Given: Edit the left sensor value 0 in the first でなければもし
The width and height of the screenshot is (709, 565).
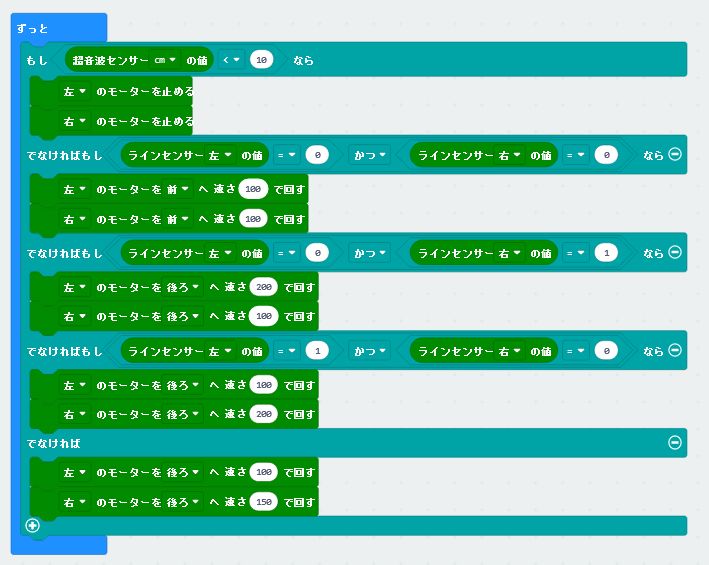Looking at the screenshot, I should 317,155.
